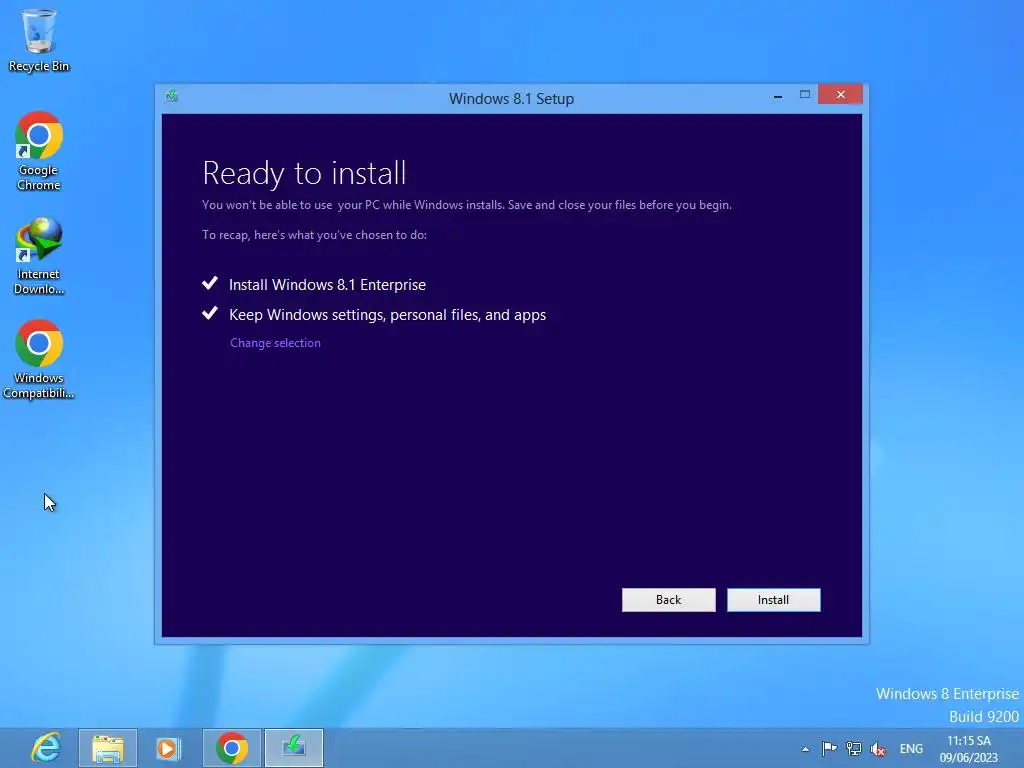Click the setup icon in title bar
This screenshot has width=1024, height=768.
pyautogui.click(x=172, y=97)
